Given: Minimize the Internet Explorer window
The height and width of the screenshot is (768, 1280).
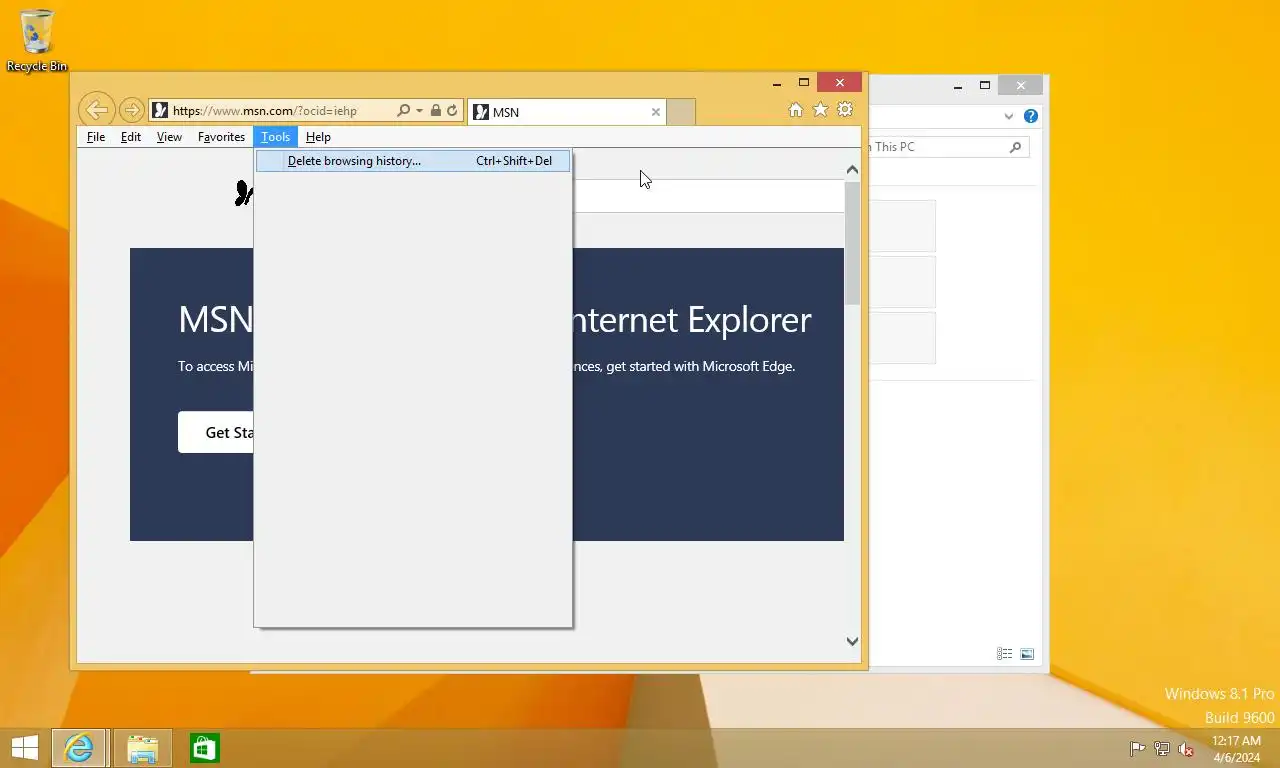Looking at the screenshot, I should tap(777, 84).
